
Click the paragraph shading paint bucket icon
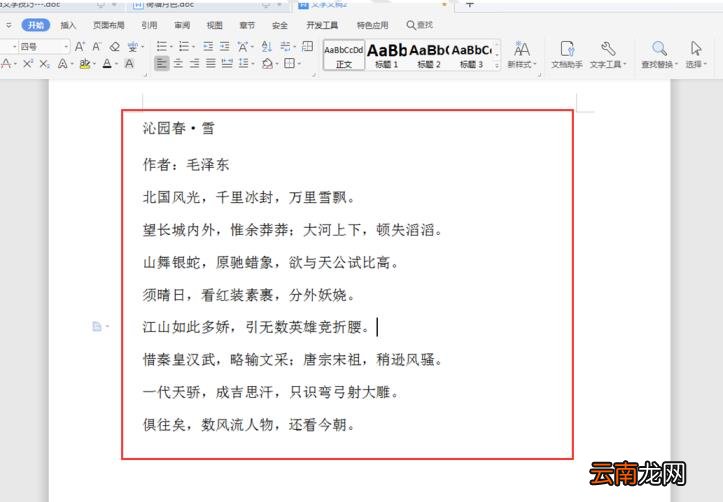tap(267, 64)
